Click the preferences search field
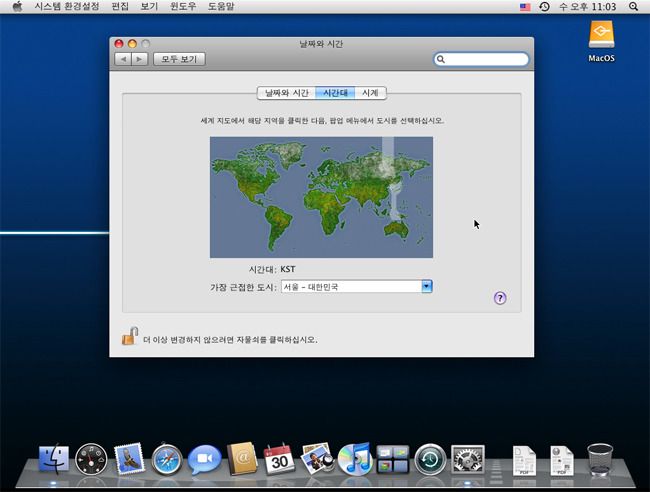 481,59
